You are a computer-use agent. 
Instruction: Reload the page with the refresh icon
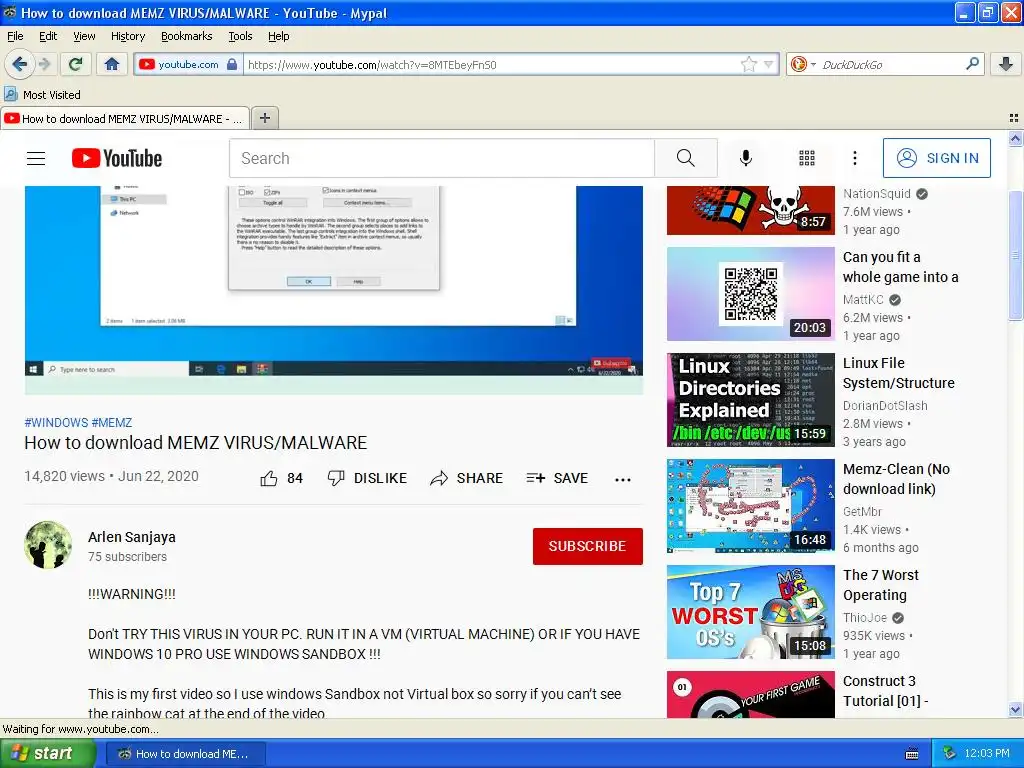76,64
